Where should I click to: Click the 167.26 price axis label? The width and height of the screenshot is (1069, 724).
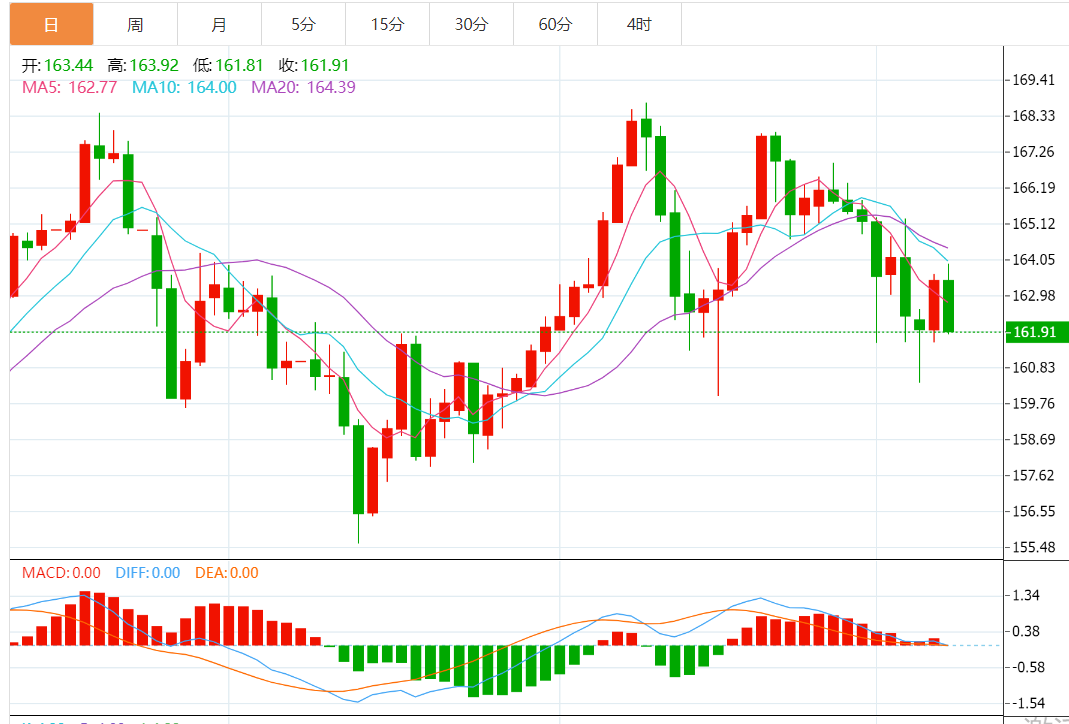click(x=1034, y=152)
